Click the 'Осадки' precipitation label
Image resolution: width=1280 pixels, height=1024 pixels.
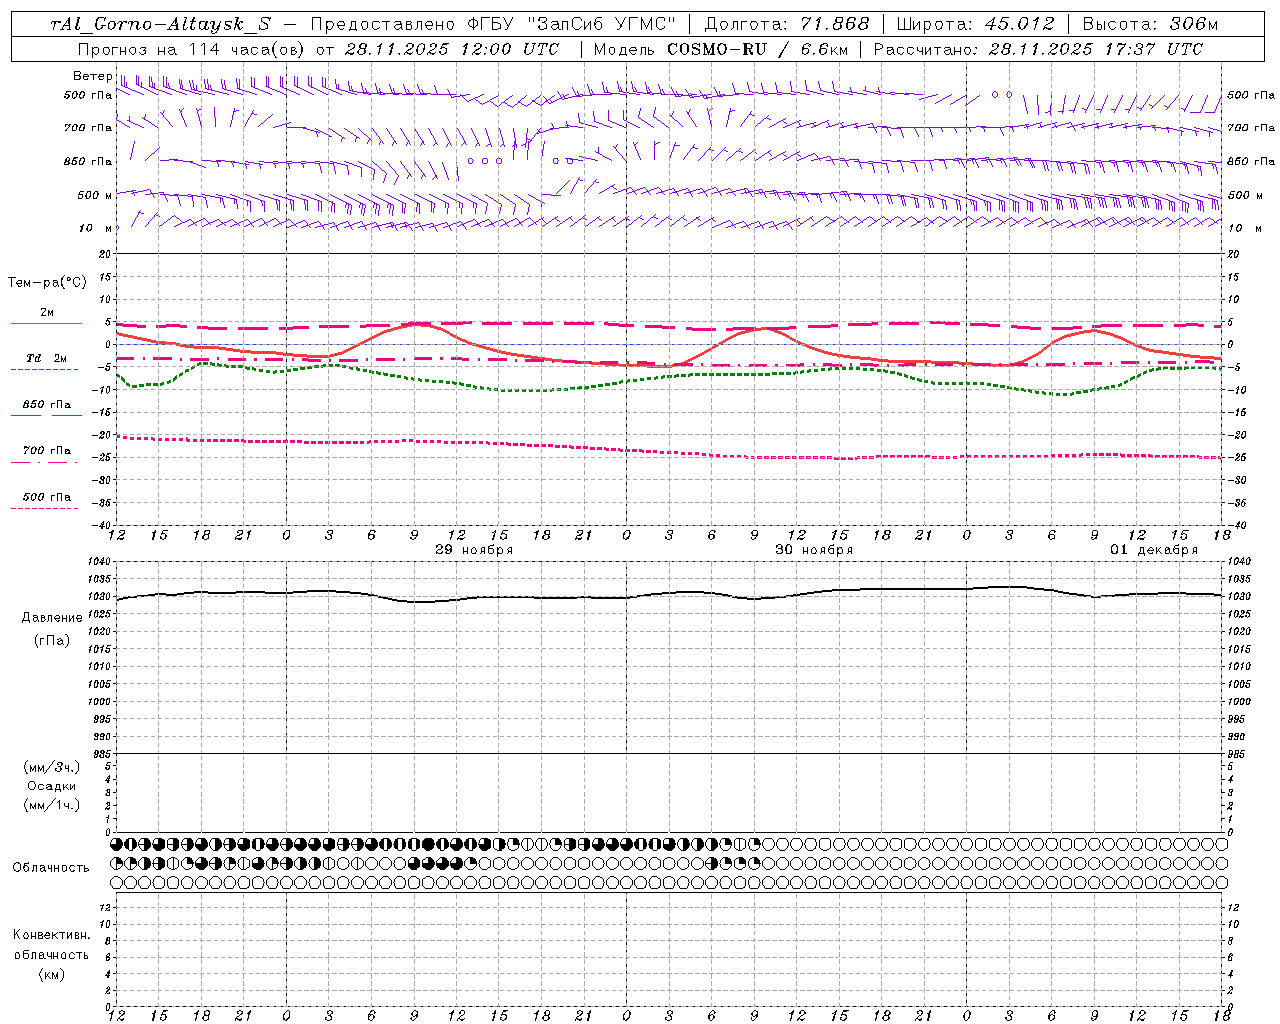[x=51, y=786]
